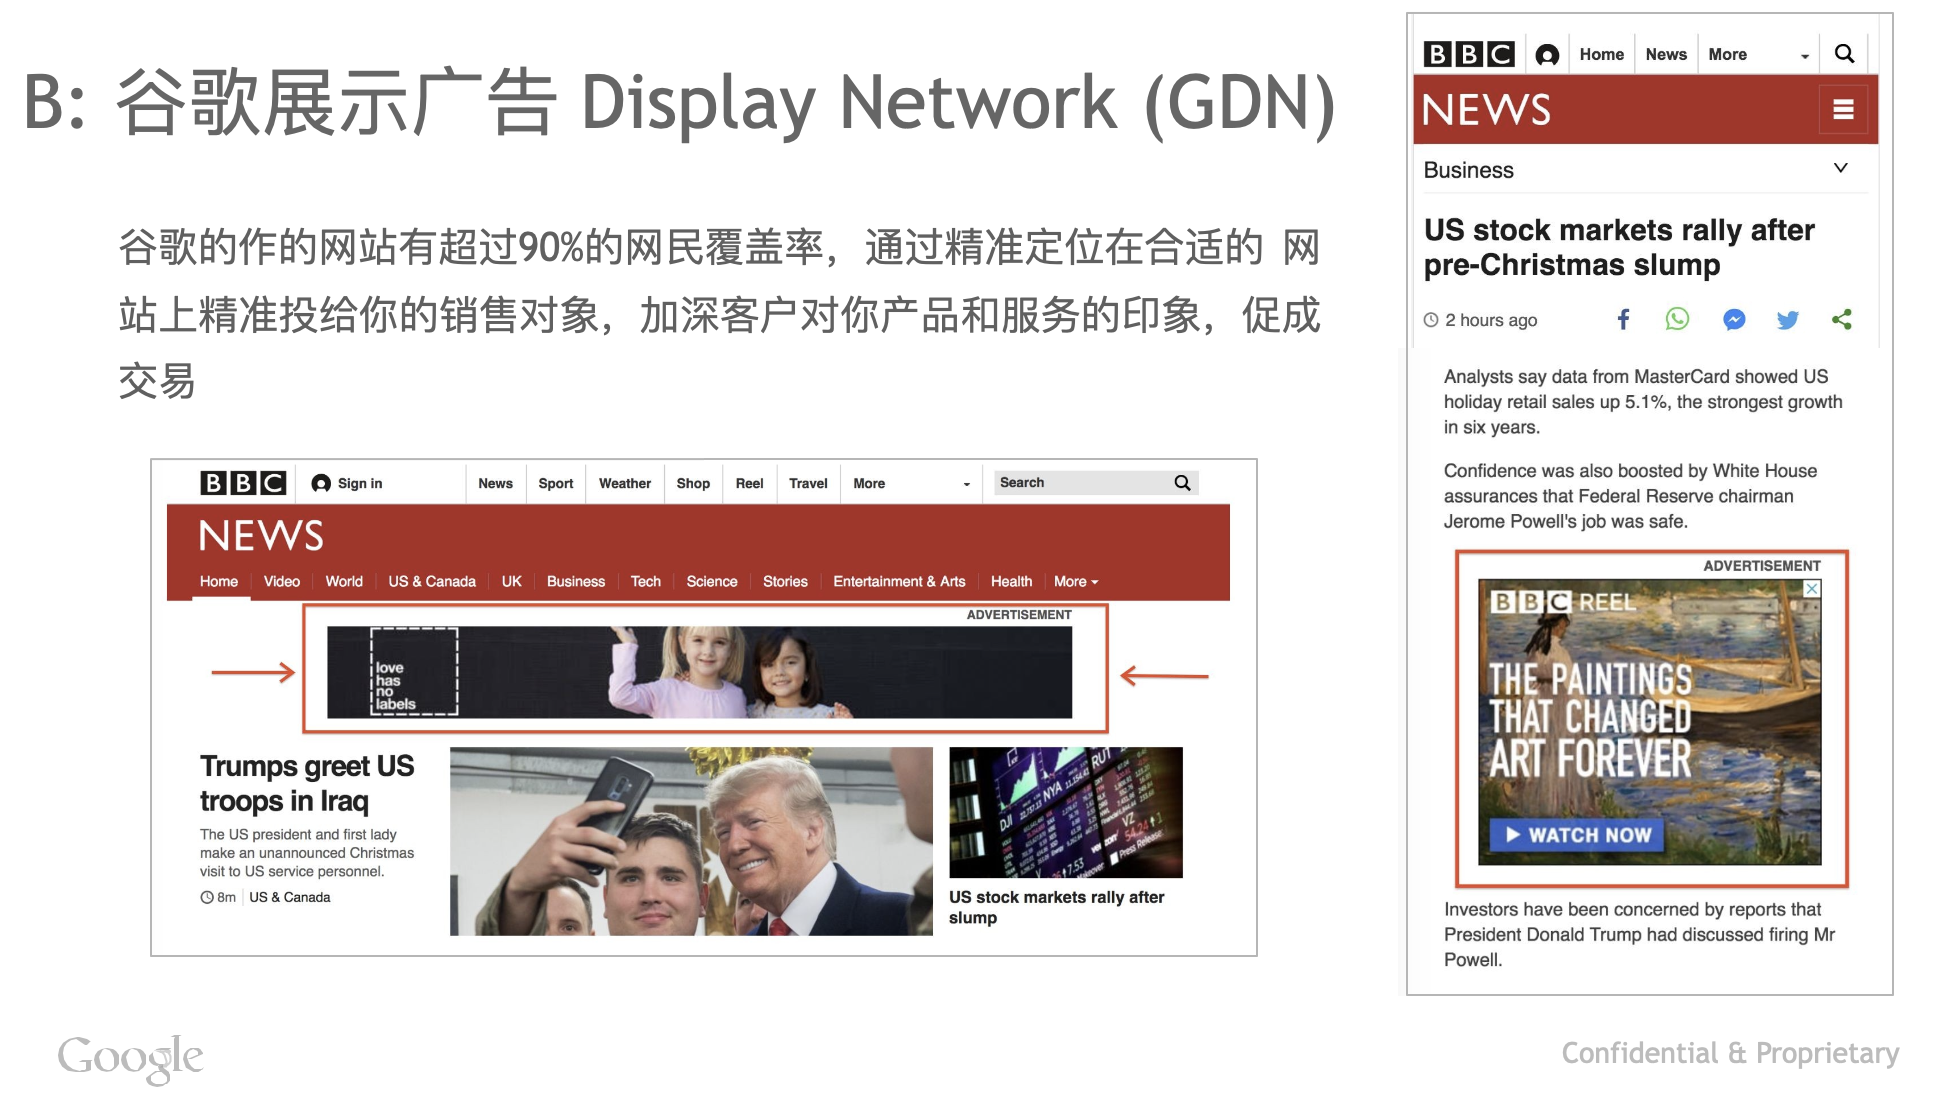Screen dimensions: 1950x1100
Task: Share article via Messenger icon
Action: tap(1734, 319)
